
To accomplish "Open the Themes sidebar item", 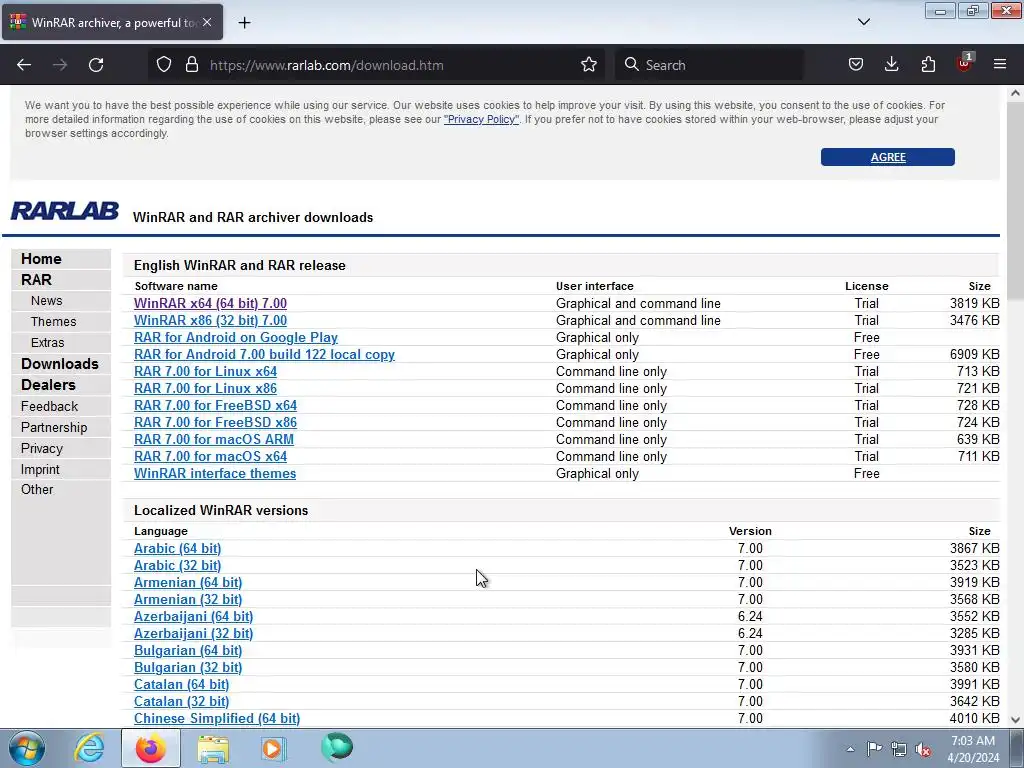I will coord(54,321).
